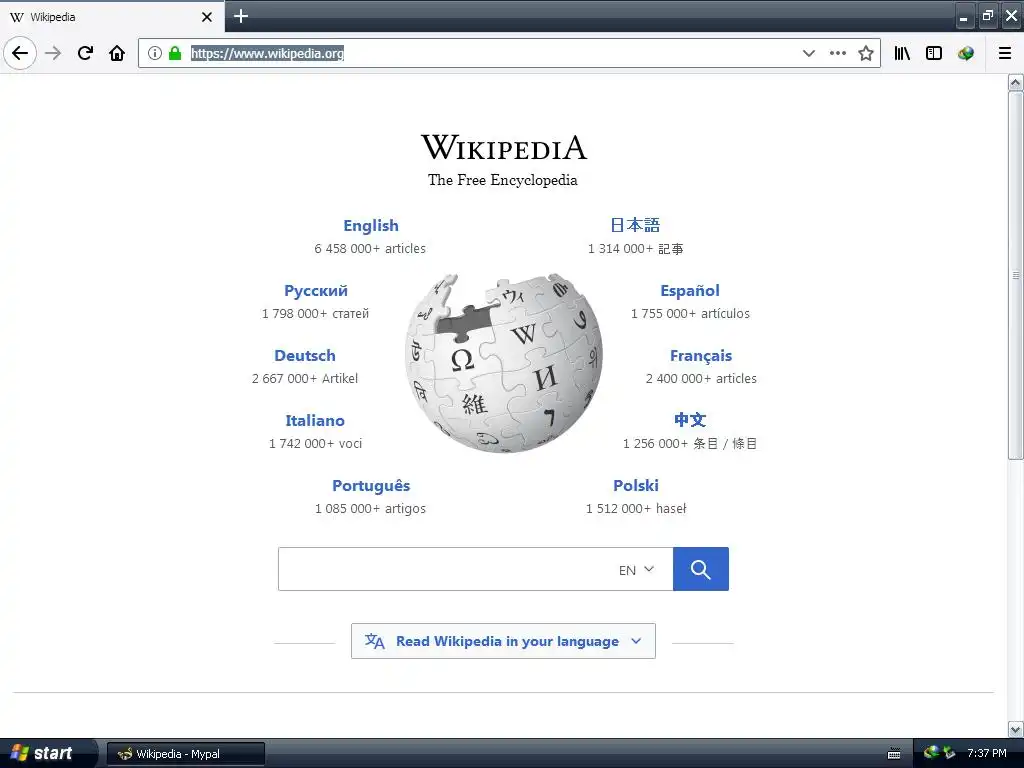
Task: Click the Wikipedia globe logo image
Action: tap(504, 363)
